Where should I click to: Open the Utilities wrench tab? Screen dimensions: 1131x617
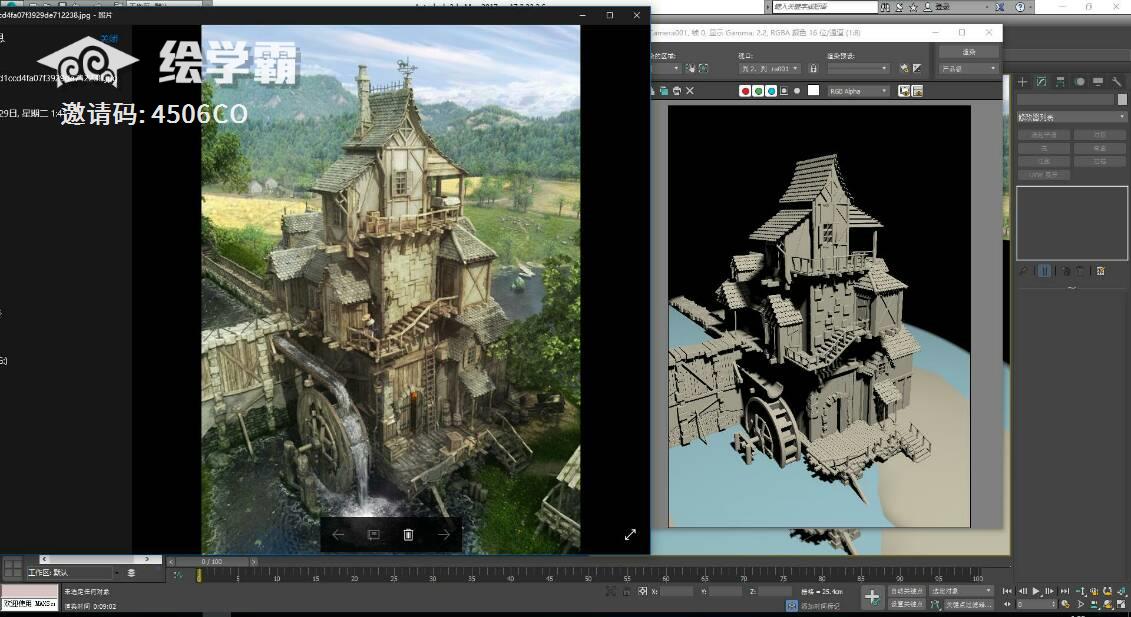pos(1117,82)
